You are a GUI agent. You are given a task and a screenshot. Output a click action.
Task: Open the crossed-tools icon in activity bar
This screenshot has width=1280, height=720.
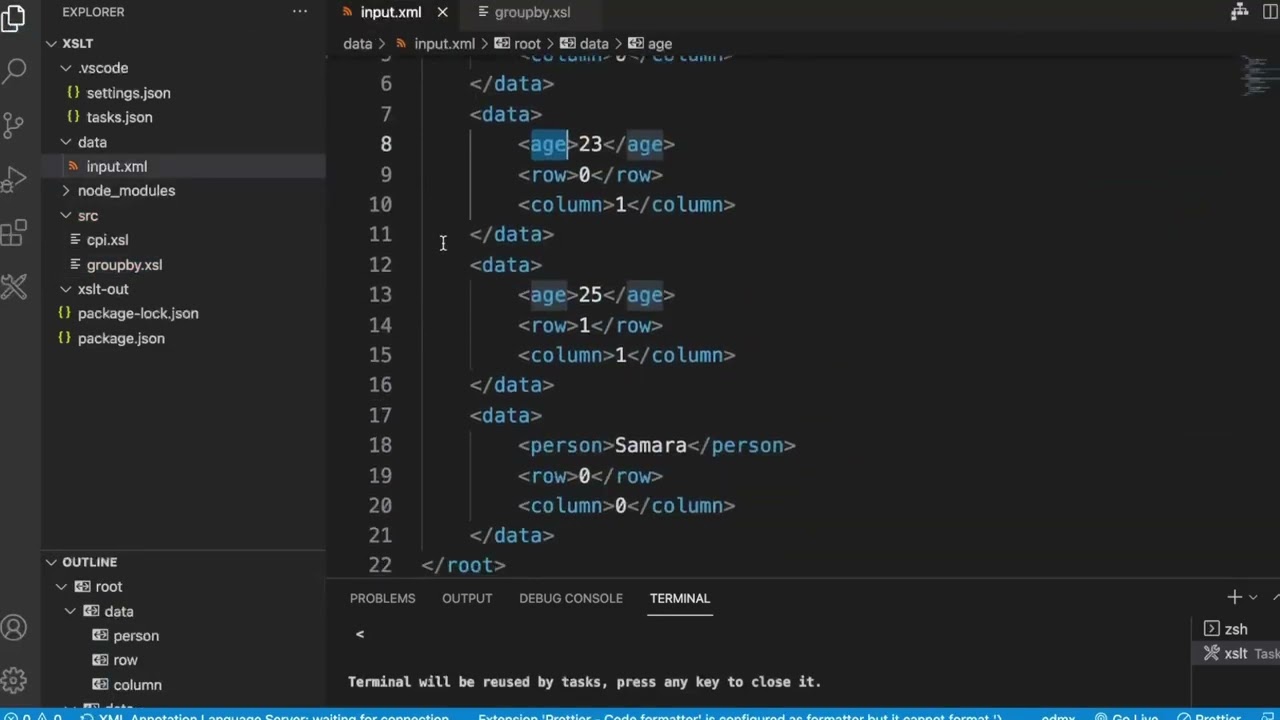(14, 288)
